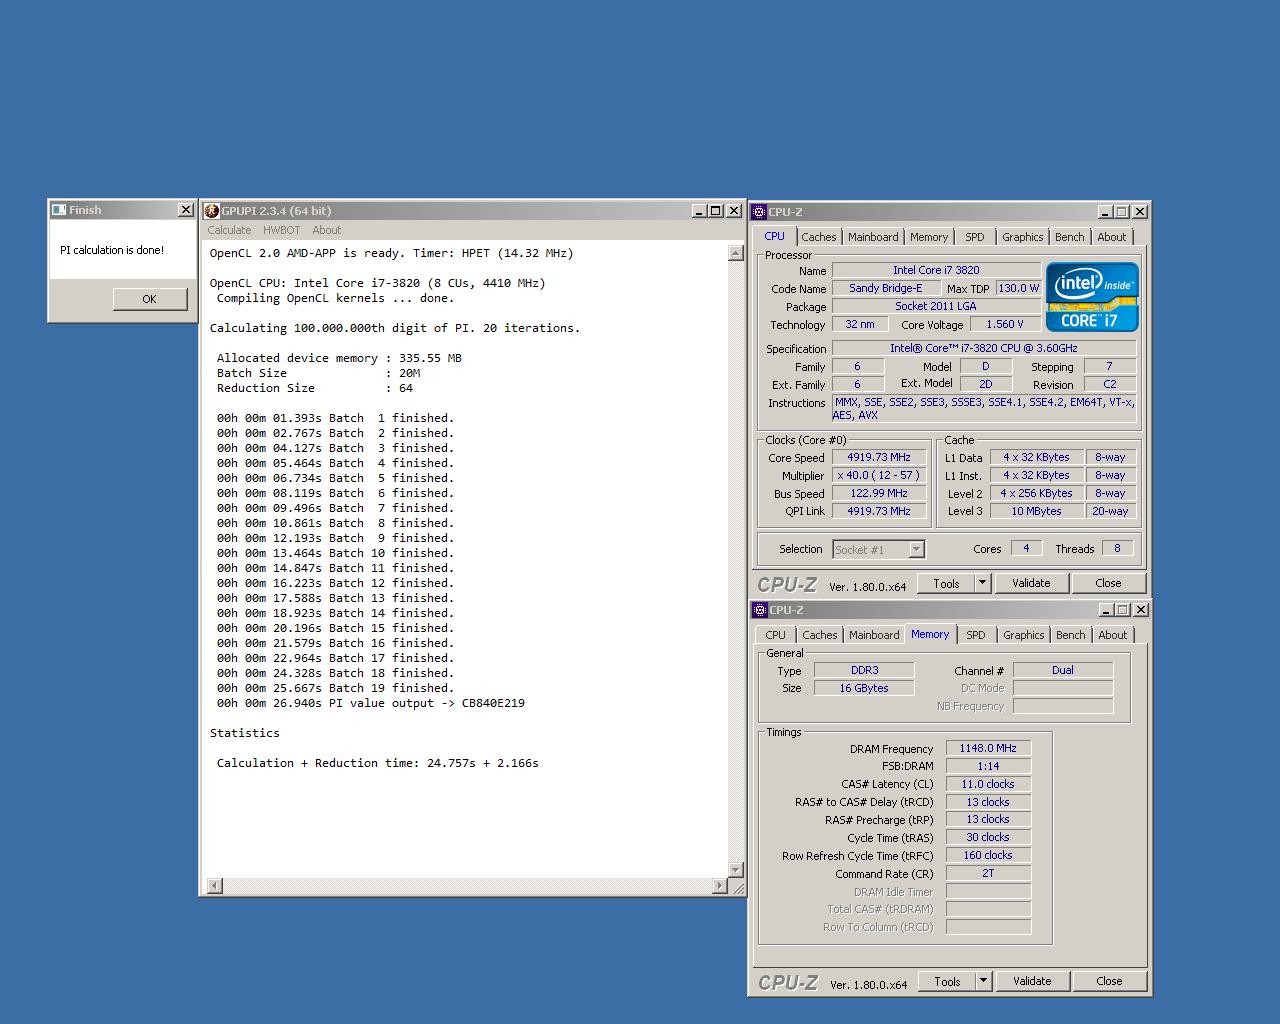Click GPUPI vertical scrollbar up arrow
The width and height of the screenshot is (1280, 1024).
point(736,253)
